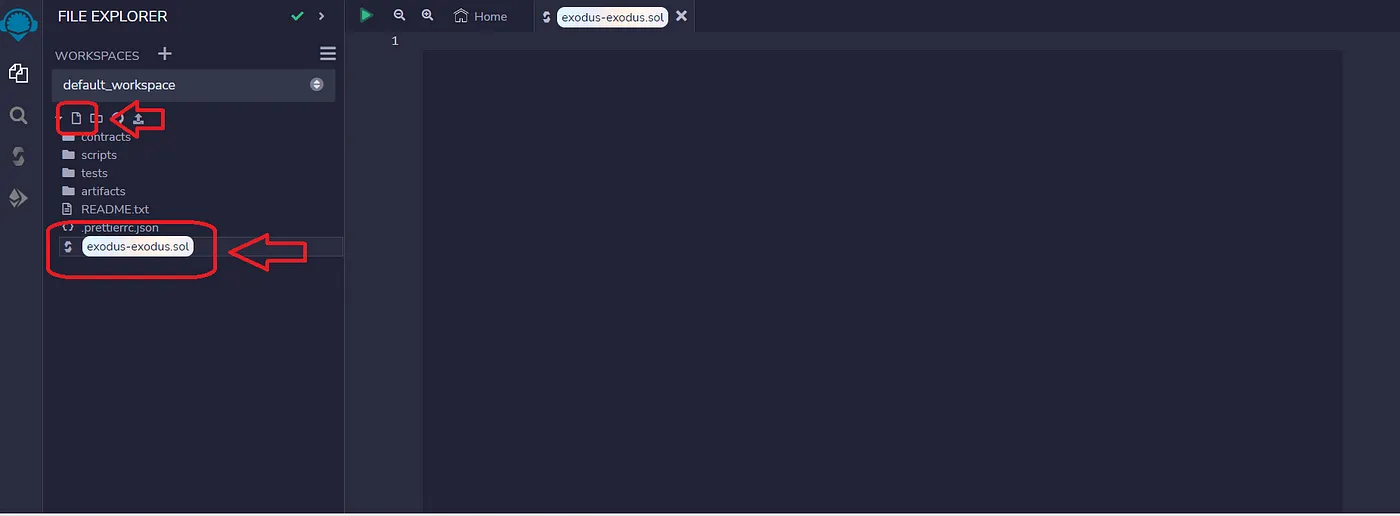Open the Search in files sidebar icon
Viewport: 1400px width, 516px height.
(x=18, y=115)
